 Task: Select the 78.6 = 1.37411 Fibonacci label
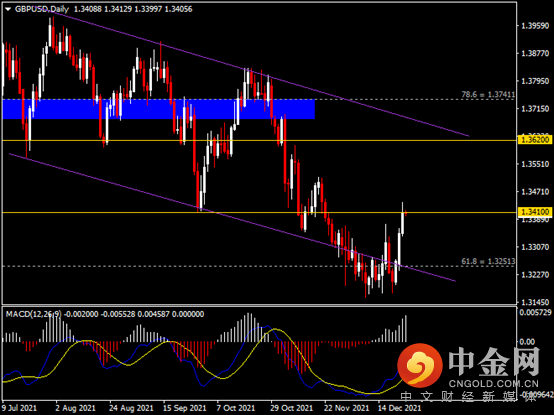click(488, 95)
